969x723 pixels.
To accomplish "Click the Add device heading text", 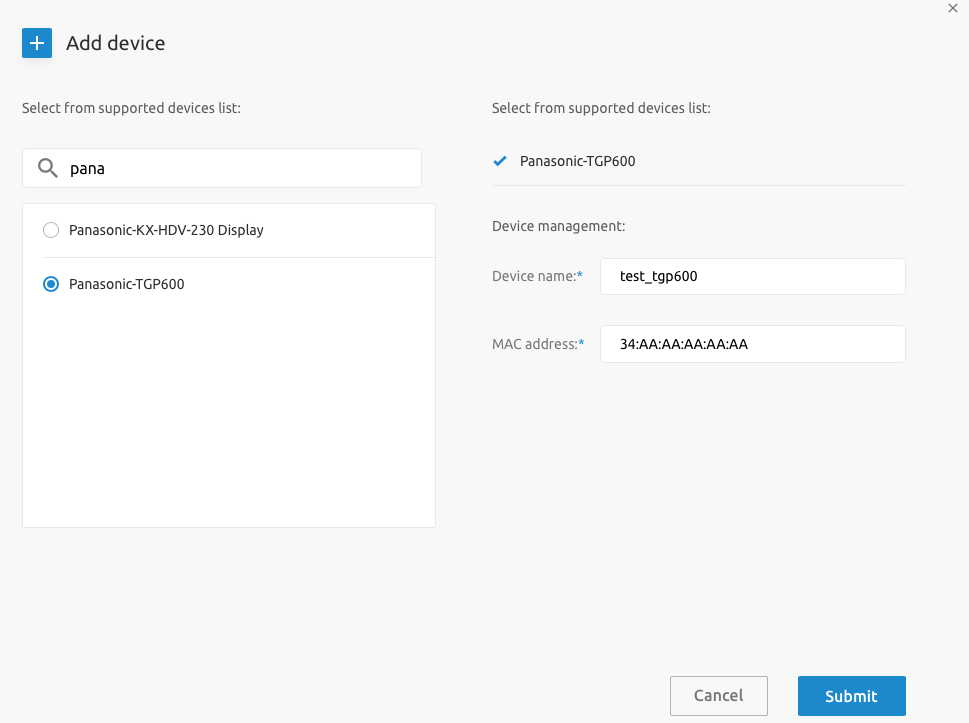I will pos(116,43).
